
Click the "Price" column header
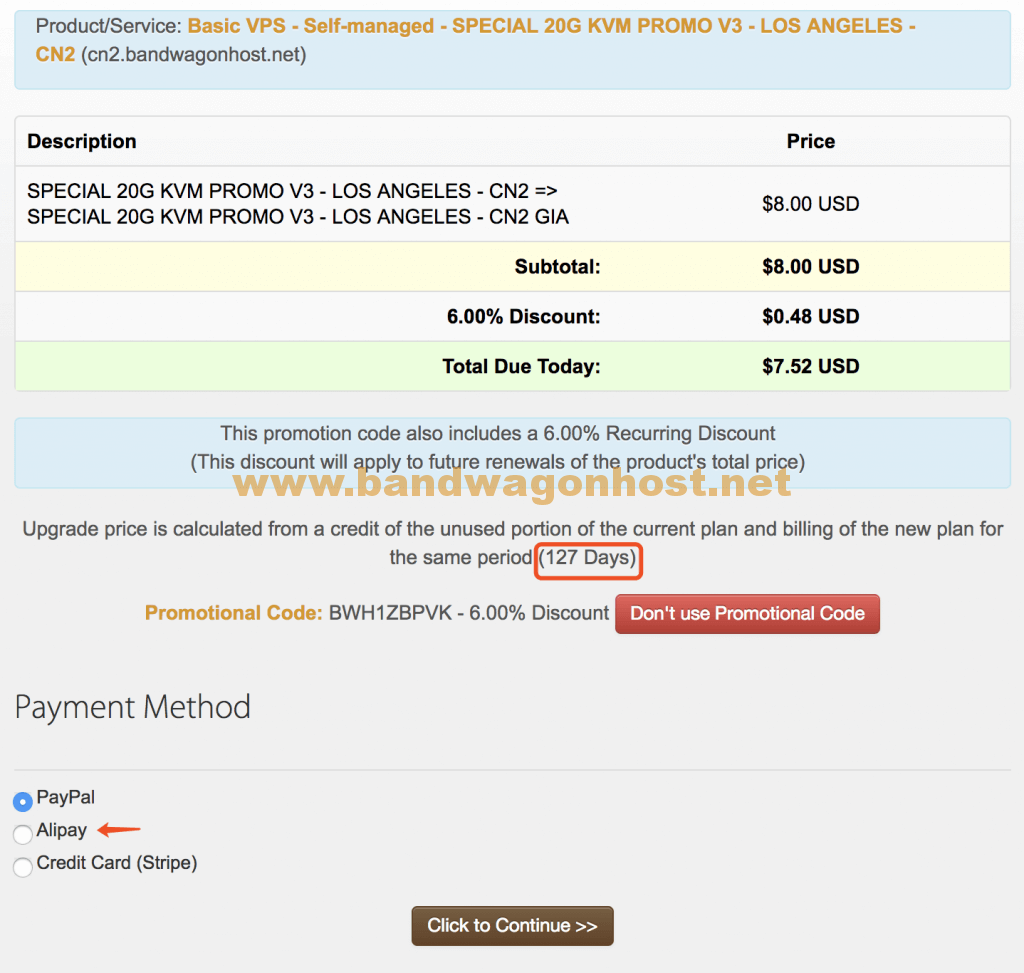pos(810,141)
